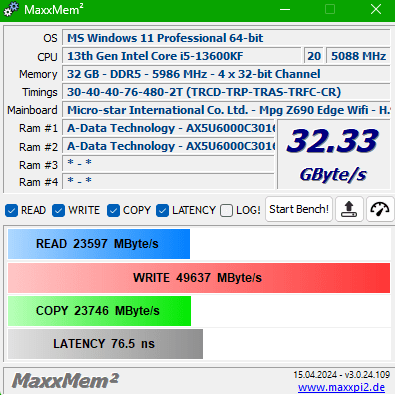Select the CPU field showing i5-13600KF
Viewport: 395px width, 395px height.
click(x=181, y=56)
